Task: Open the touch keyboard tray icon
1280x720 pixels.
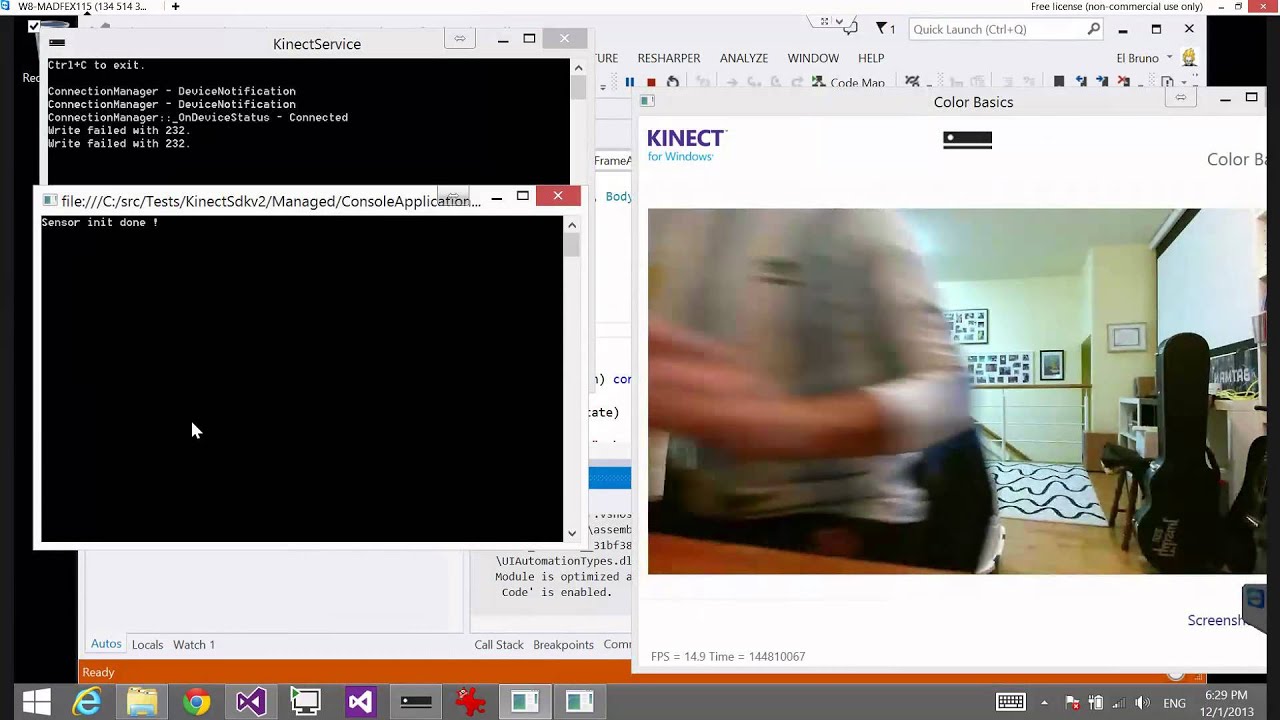Action: 1010,702
